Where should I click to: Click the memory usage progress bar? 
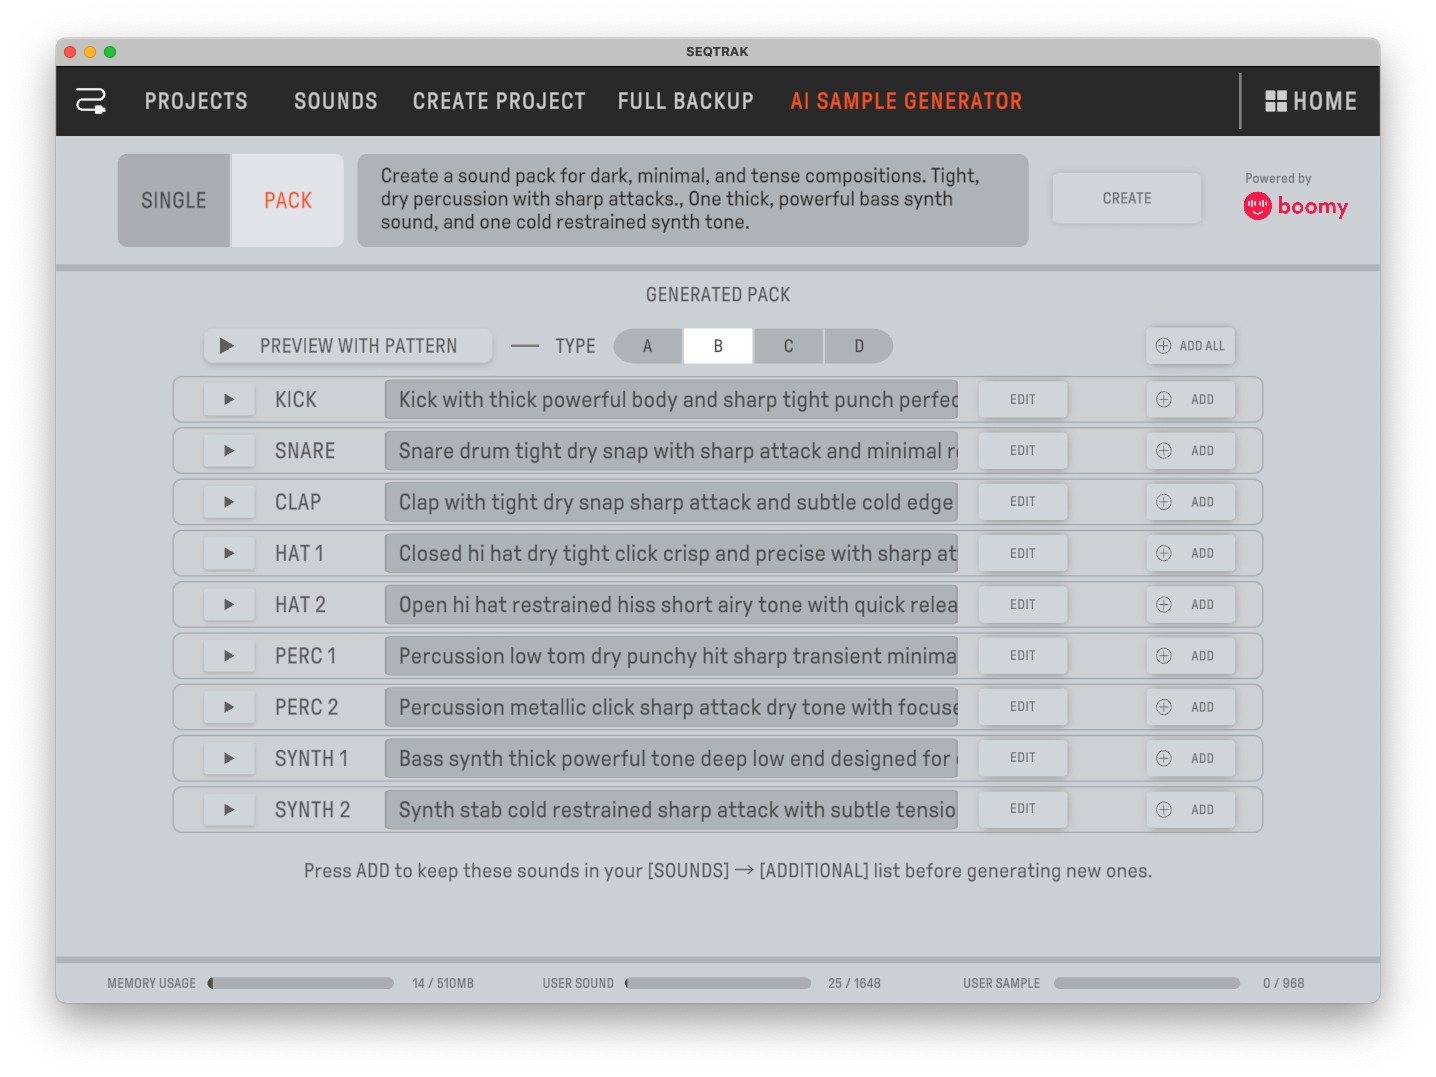301,983
